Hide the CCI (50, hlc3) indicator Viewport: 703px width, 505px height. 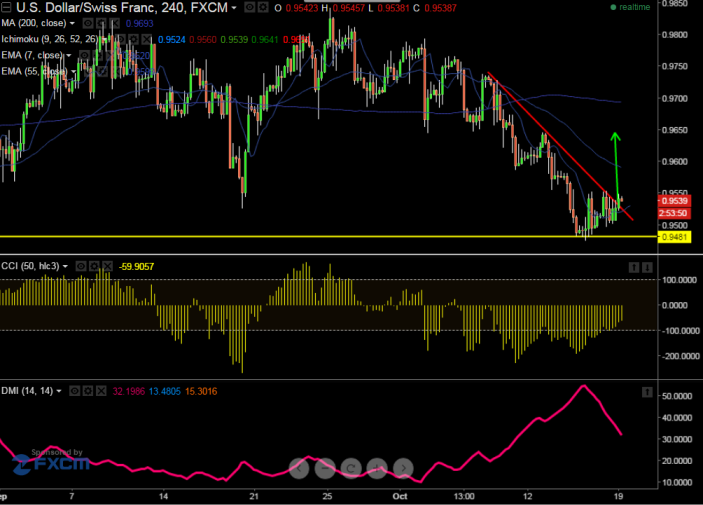[81, 266]
